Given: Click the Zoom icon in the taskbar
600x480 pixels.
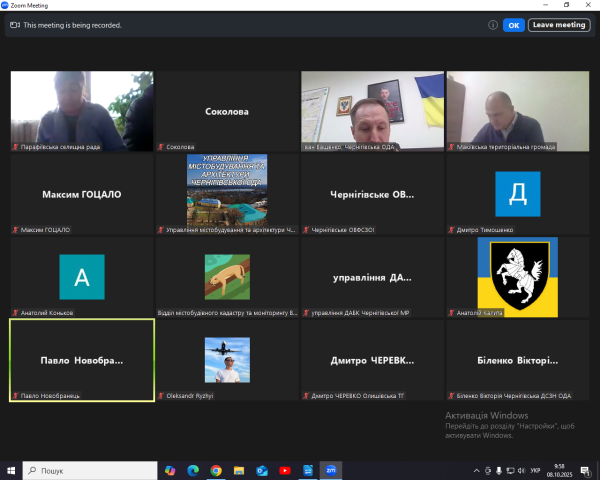Looking at the screenshot, I should 331,470.
